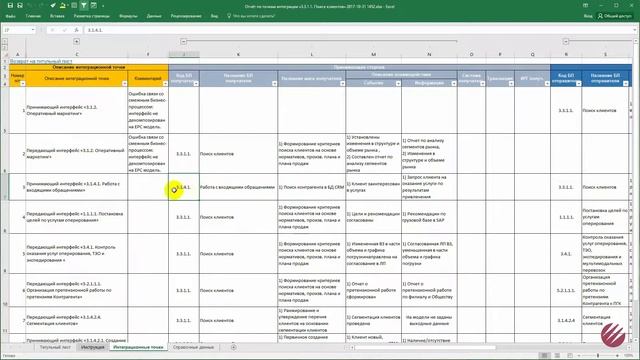This screenshot has height=360, width=640.
Task: Follow the Возврат на титульный лист link
Action: pyautogui.click(x=41, y=61)
